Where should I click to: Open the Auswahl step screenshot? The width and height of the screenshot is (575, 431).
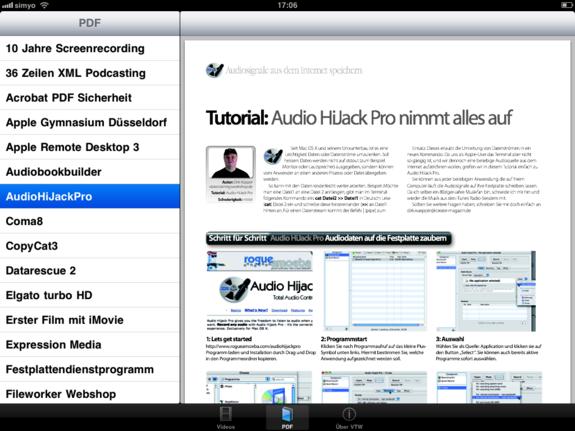486,291
